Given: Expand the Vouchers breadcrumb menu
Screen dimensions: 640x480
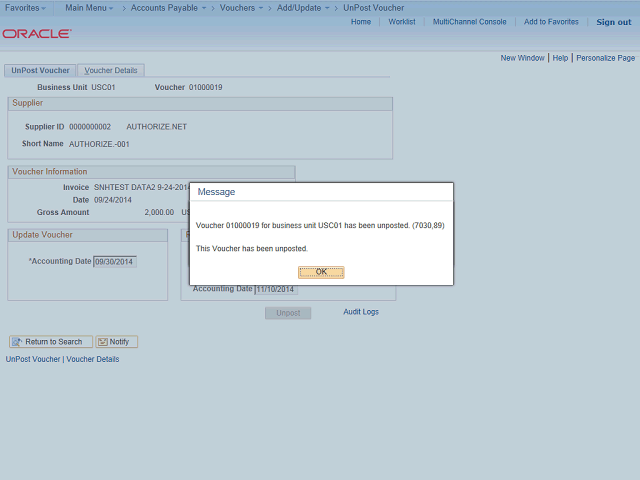Looking at the screenshot, I should (241, 8).
